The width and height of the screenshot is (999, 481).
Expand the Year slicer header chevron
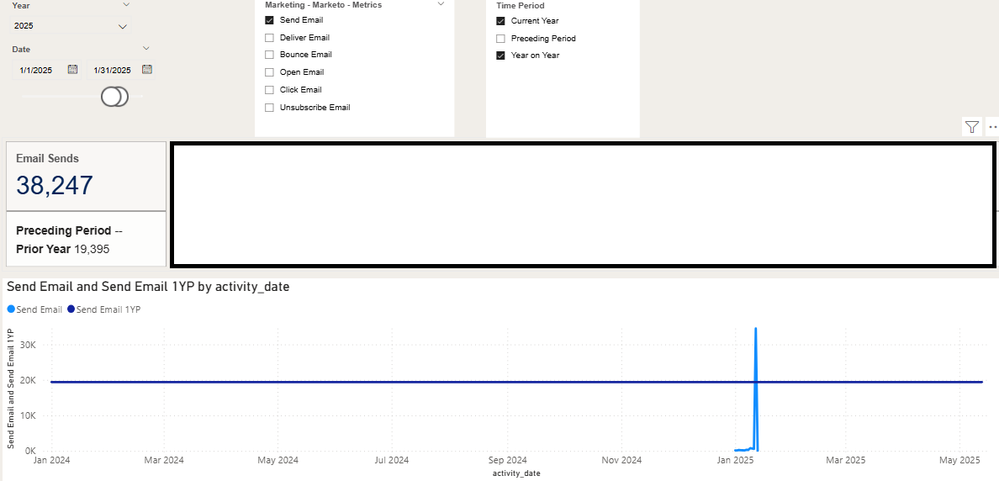point(126,4)
